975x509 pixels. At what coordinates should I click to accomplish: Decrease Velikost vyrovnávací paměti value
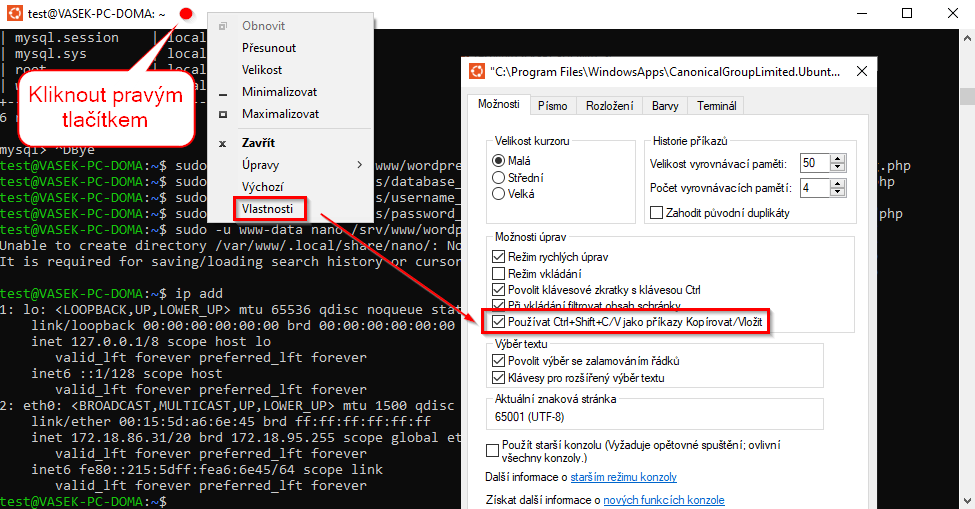click(838, 167)
